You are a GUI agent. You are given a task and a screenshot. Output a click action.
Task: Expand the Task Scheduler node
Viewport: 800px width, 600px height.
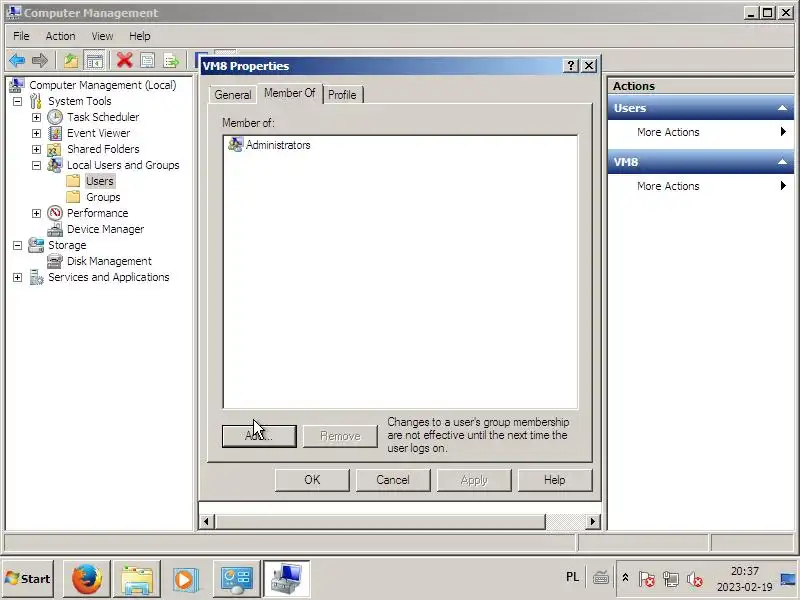pos(36,117)
